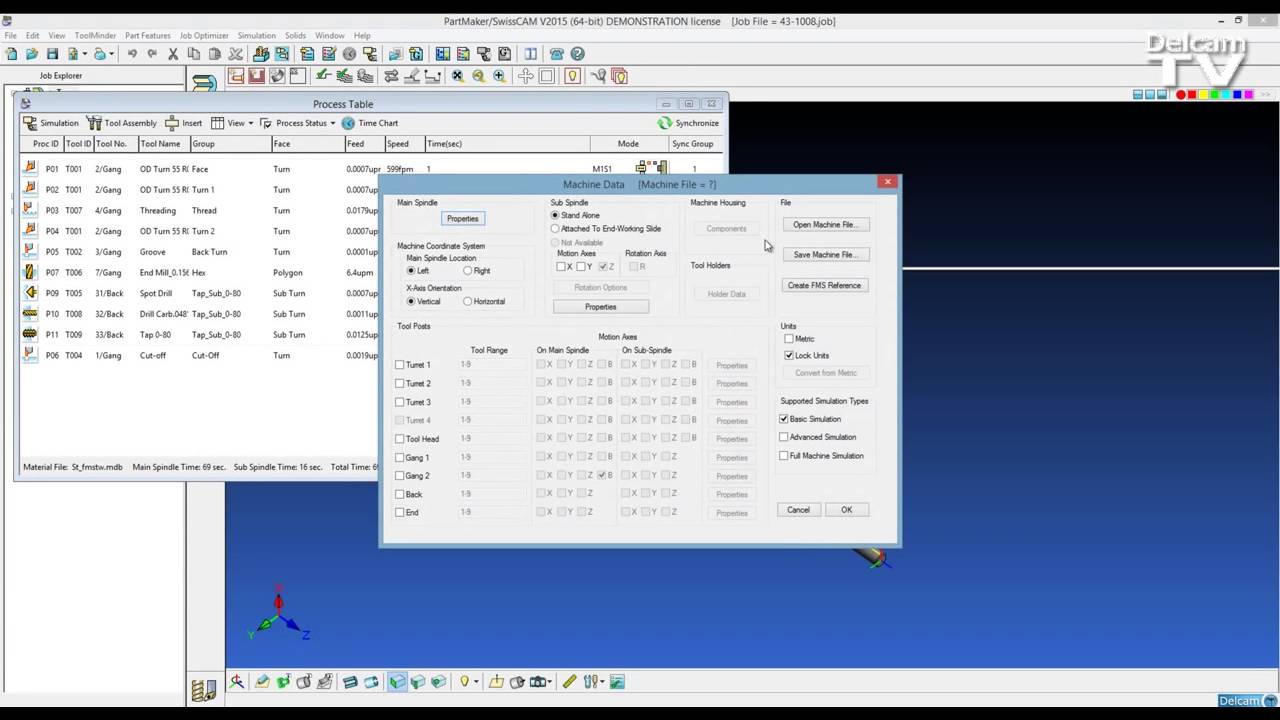Screen dimensions: 1280x720
Task: Click the Help question mark icon
Action: [577, 54]
